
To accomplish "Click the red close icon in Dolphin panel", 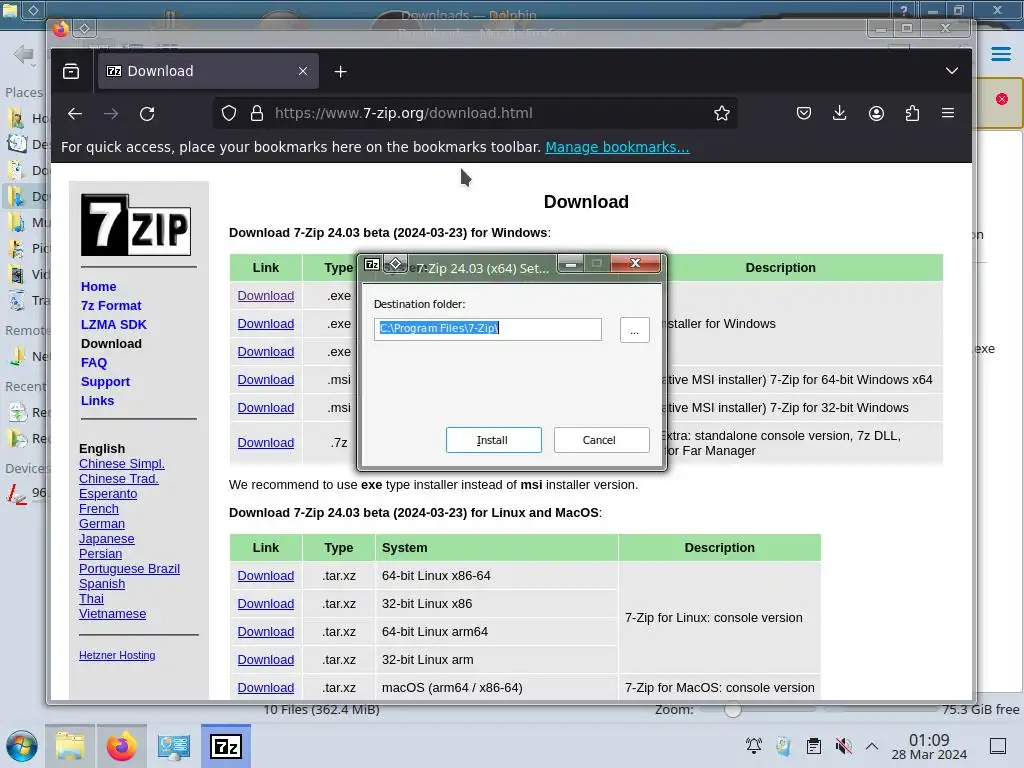I will [1002, 99].
